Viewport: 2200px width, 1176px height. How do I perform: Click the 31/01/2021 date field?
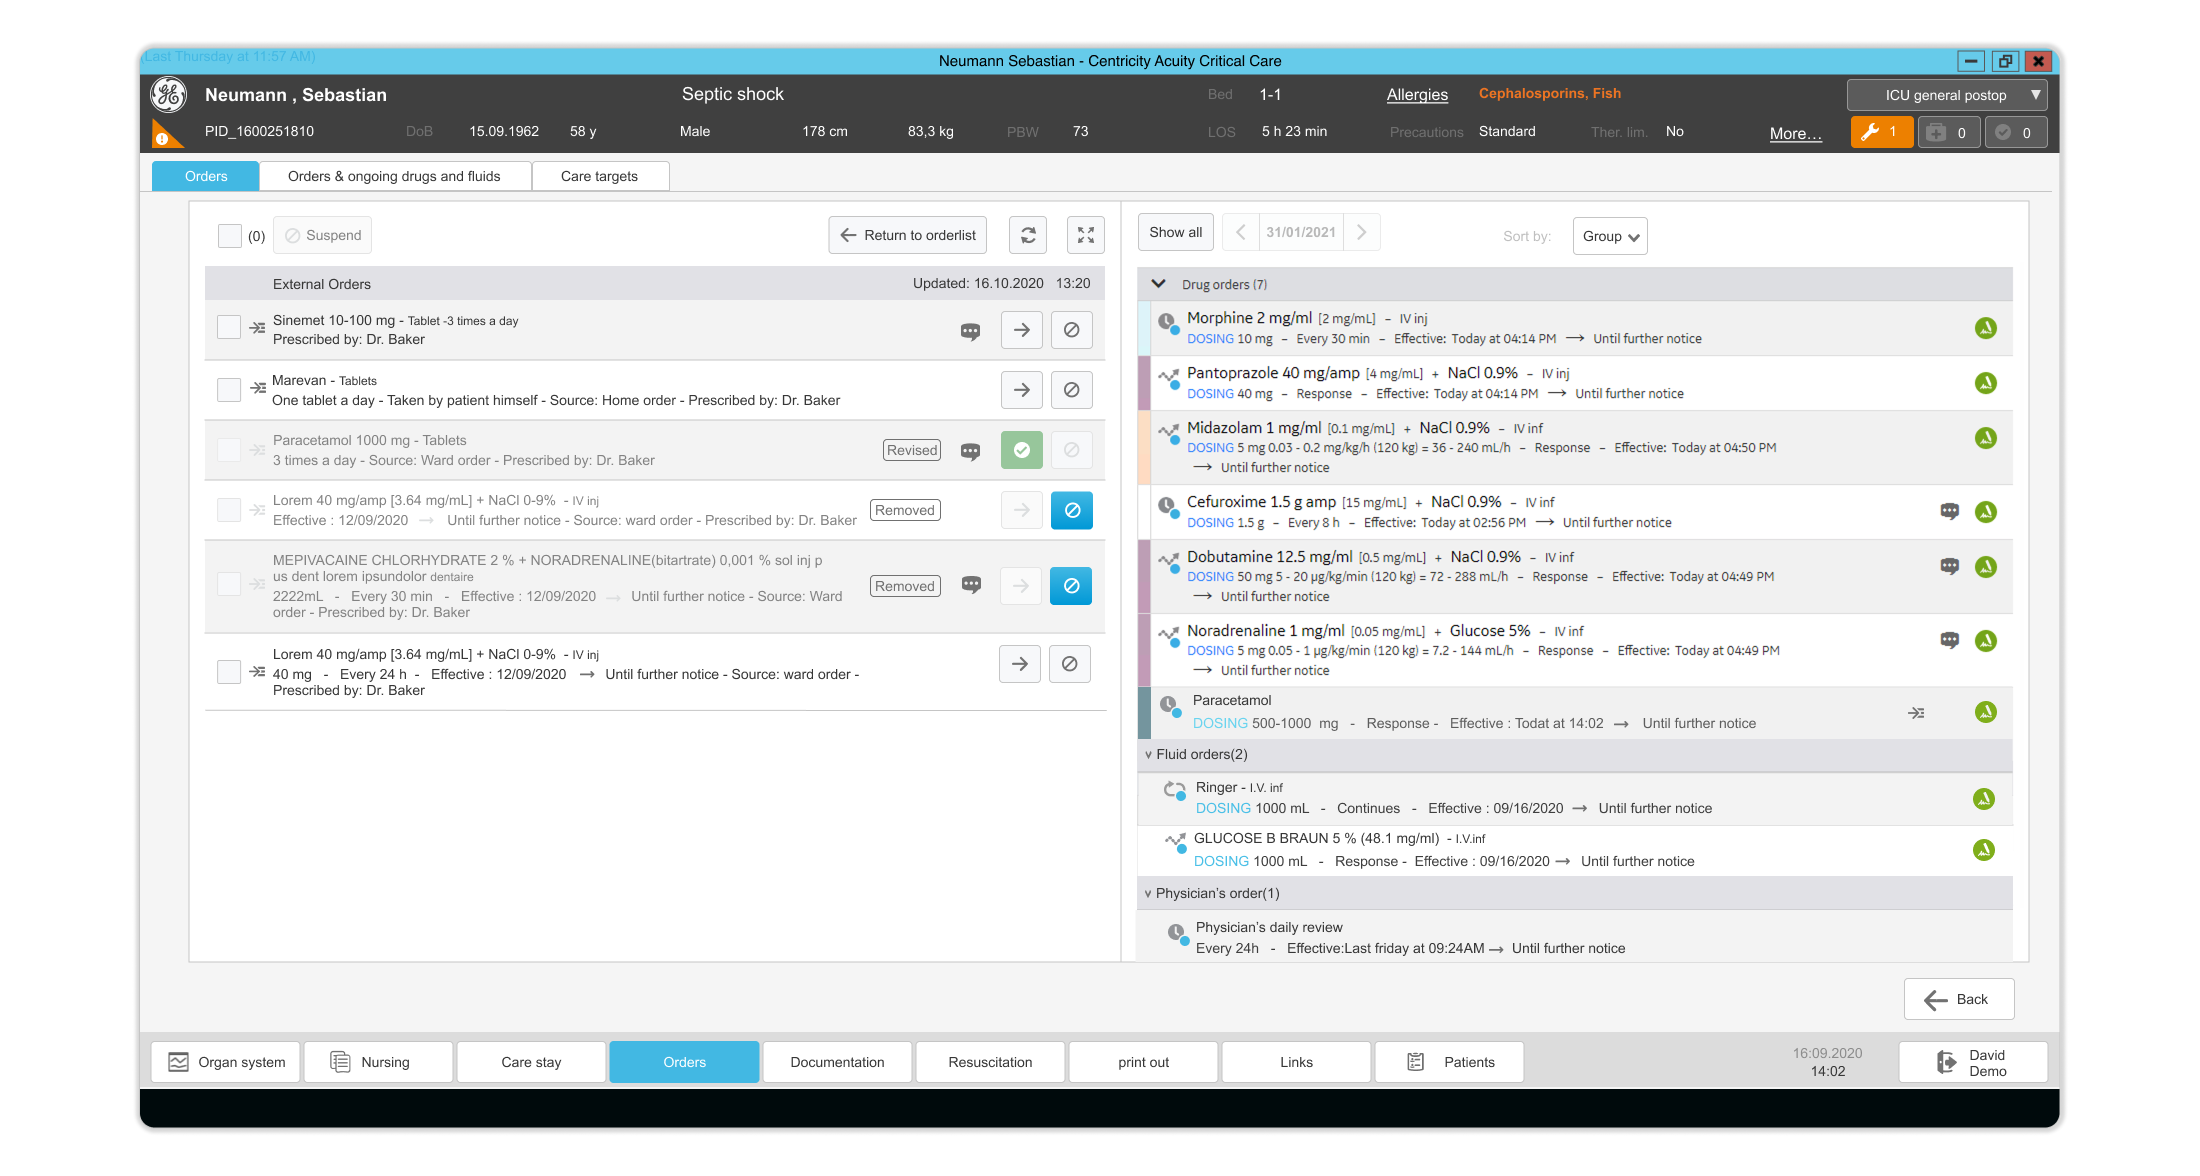point(1301,233)
